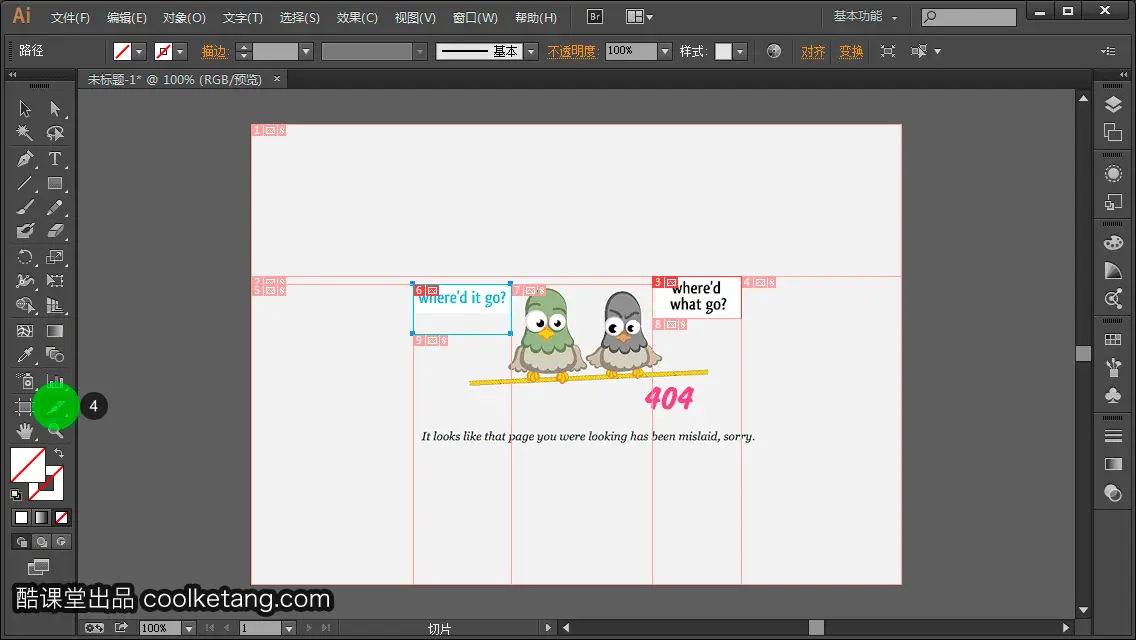The width and height of the screenshot is (1136, 640).
Task: Open the Stroke lines panel
Action: tap(1113, 436)
